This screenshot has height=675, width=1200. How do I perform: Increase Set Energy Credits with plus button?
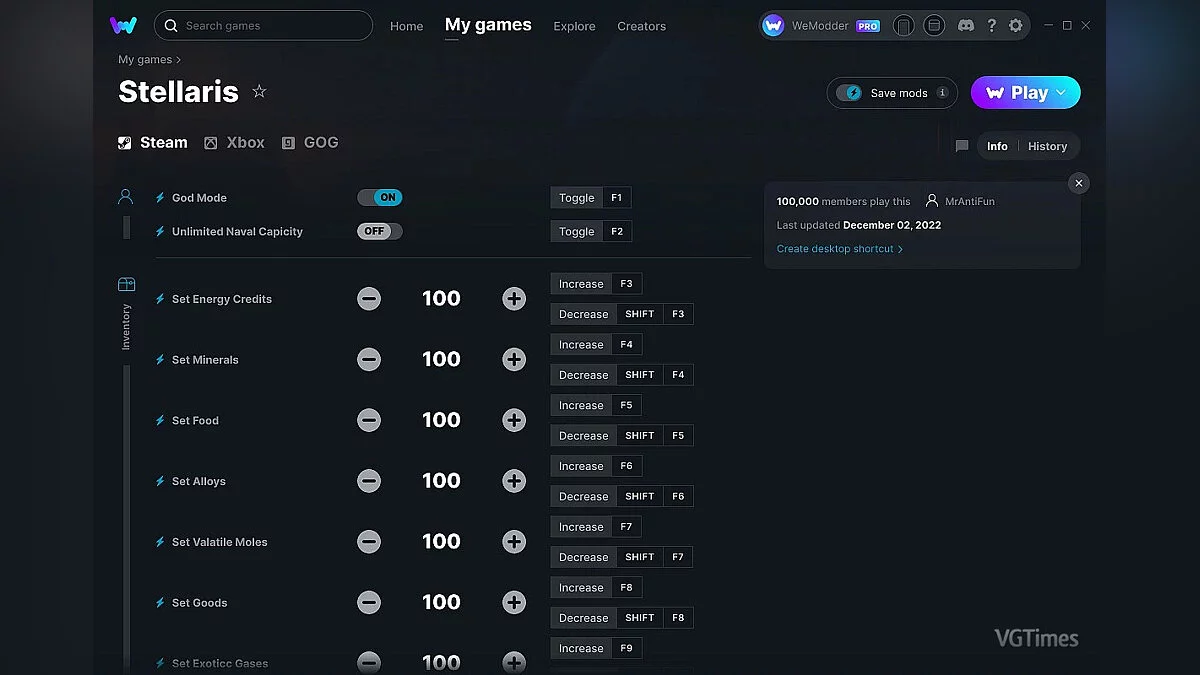(514, 299)
